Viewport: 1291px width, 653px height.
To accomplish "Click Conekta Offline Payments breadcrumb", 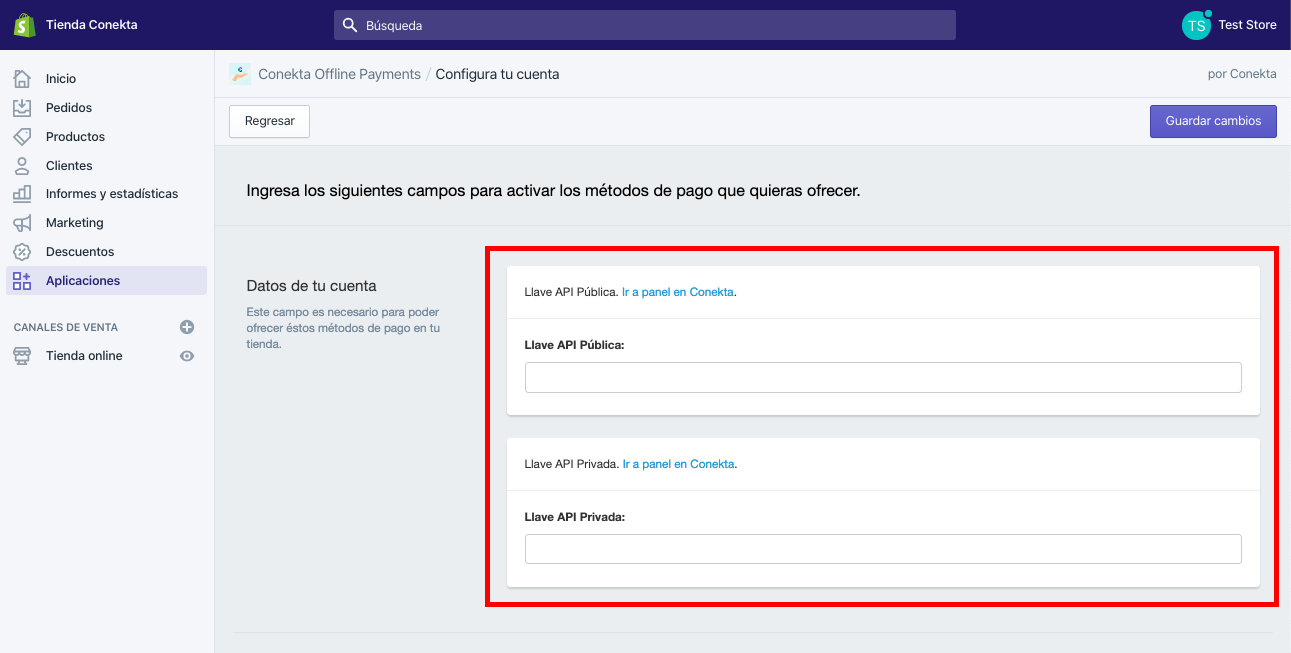I will (339, 74).
